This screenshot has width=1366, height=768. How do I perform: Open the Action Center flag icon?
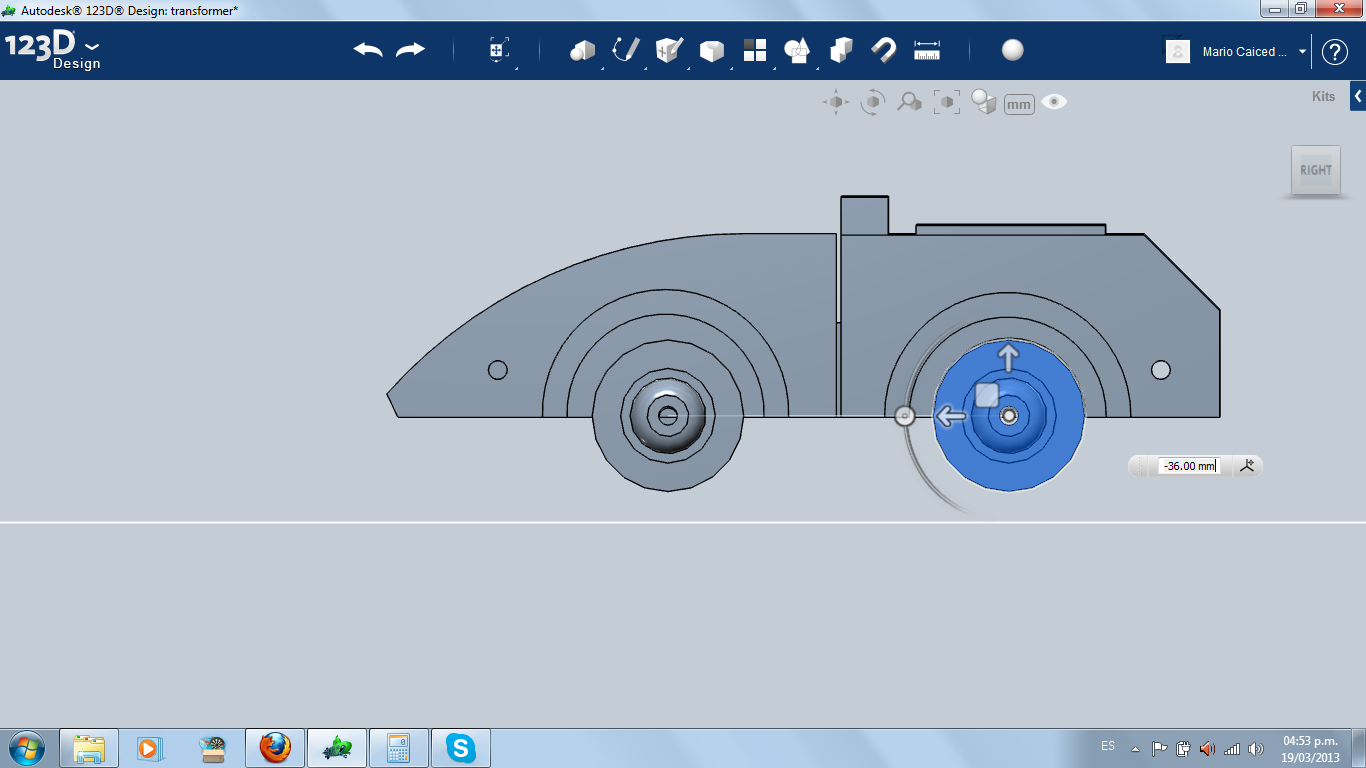[1160, 748]
